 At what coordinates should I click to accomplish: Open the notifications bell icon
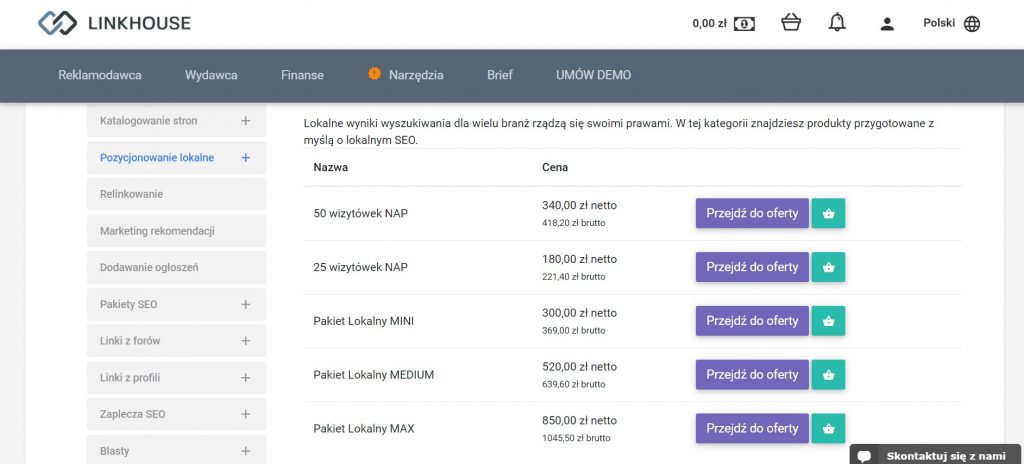837,23
